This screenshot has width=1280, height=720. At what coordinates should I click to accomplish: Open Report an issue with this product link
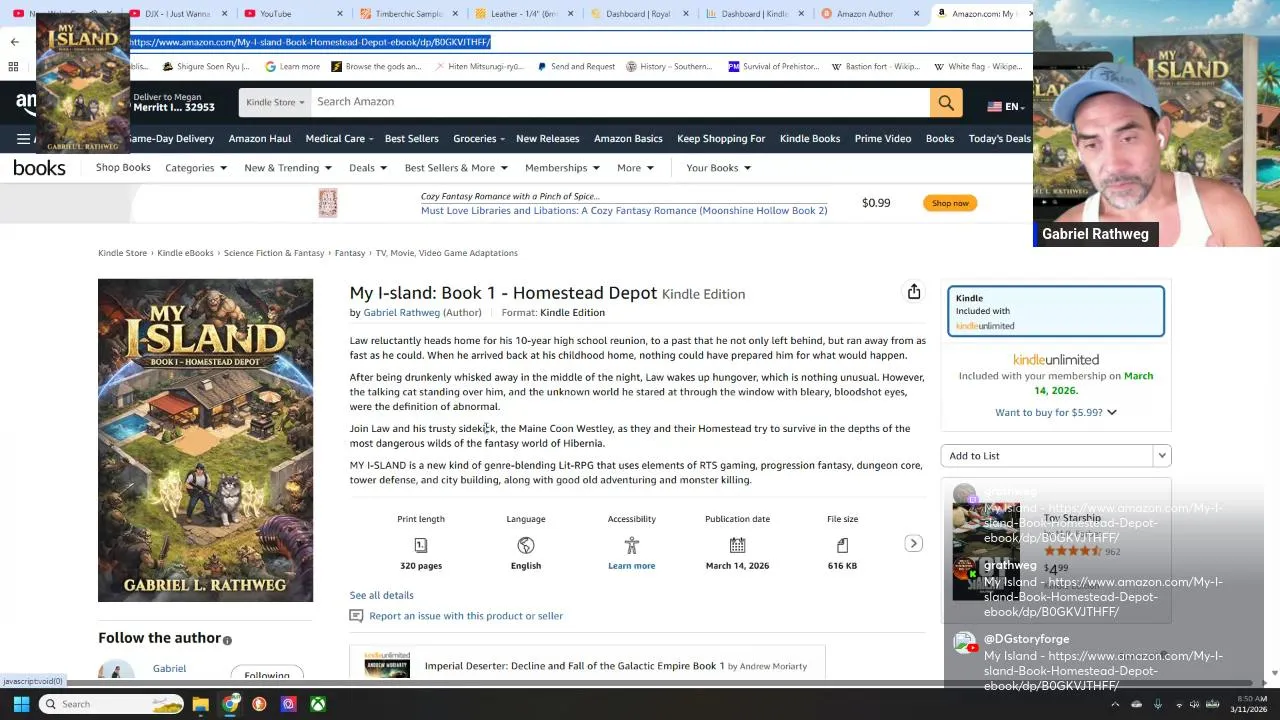[466, 616]
